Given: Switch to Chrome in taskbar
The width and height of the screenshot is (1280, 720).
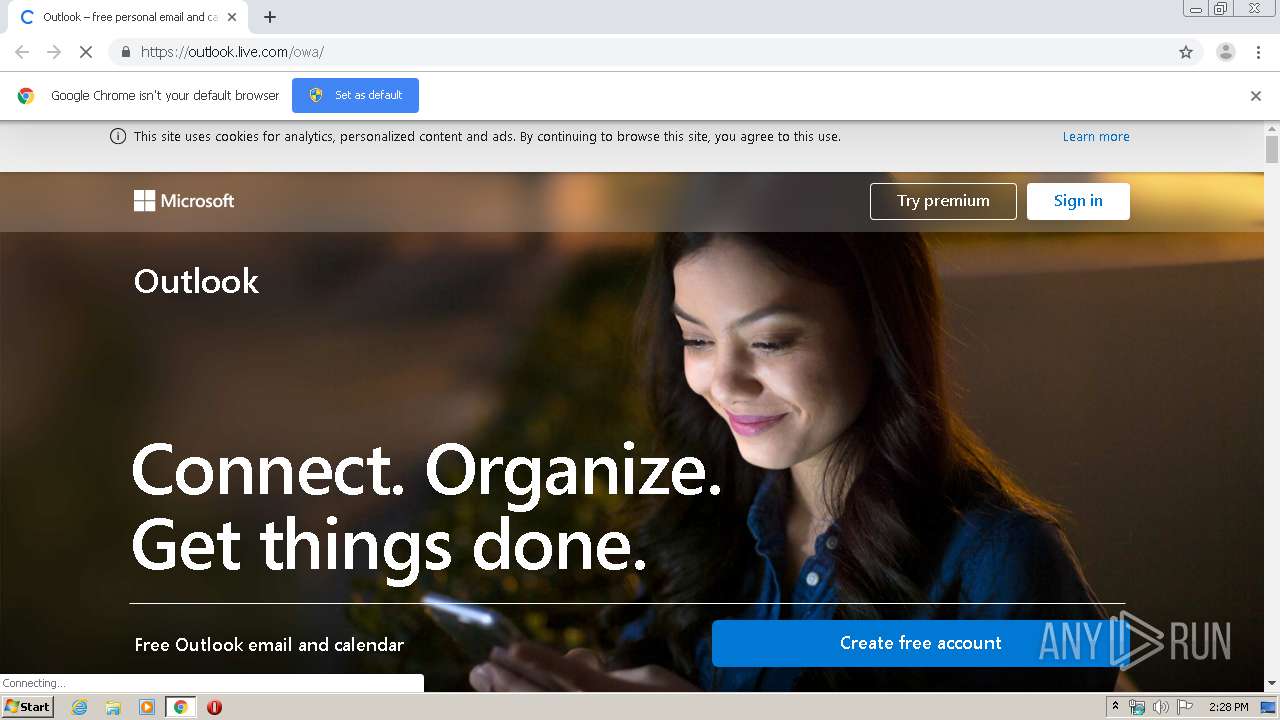Looking at the screenshot, I should 181,707.
